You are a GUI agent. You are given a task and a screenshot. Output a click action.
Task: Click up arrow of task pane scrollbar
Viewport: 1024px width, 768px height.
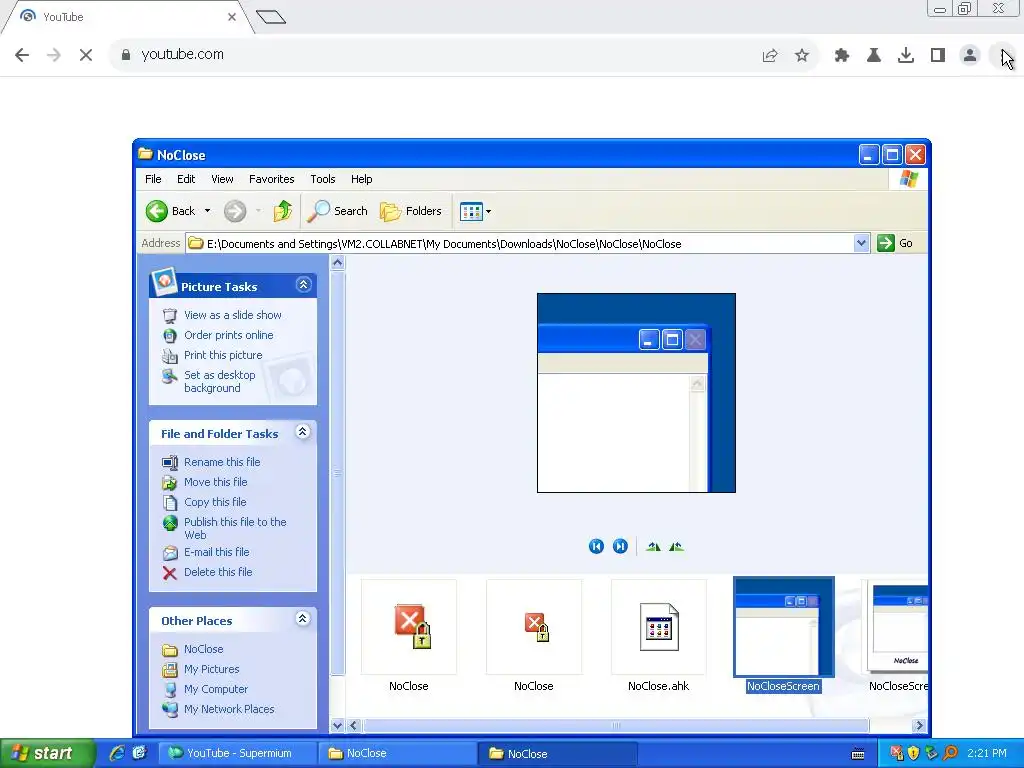click(338, 263)
